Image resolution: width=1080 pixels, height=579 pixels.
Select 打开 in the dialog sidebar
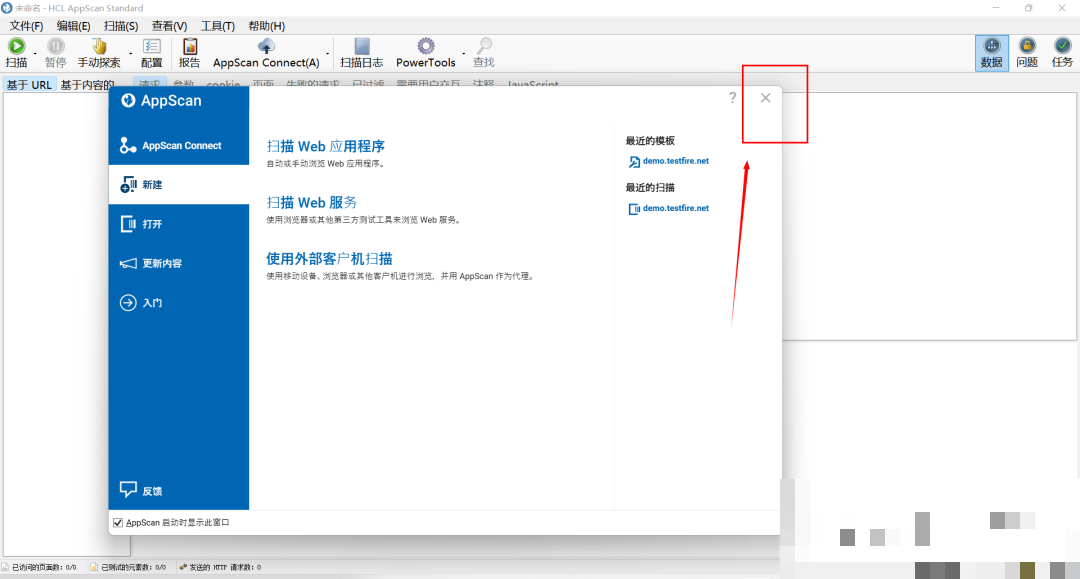(x=178, y=224)
